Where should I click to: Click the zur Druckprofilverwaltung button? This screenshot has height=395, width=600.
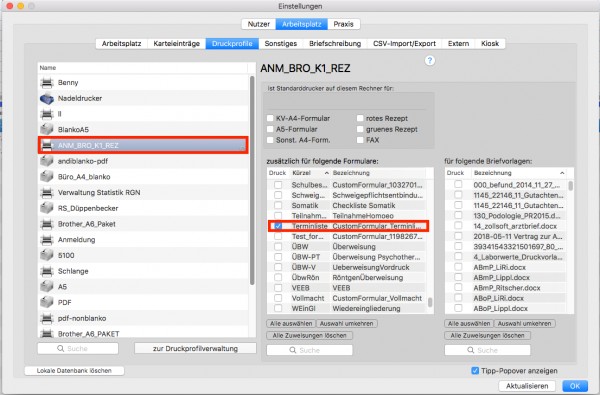pos(195,348)
